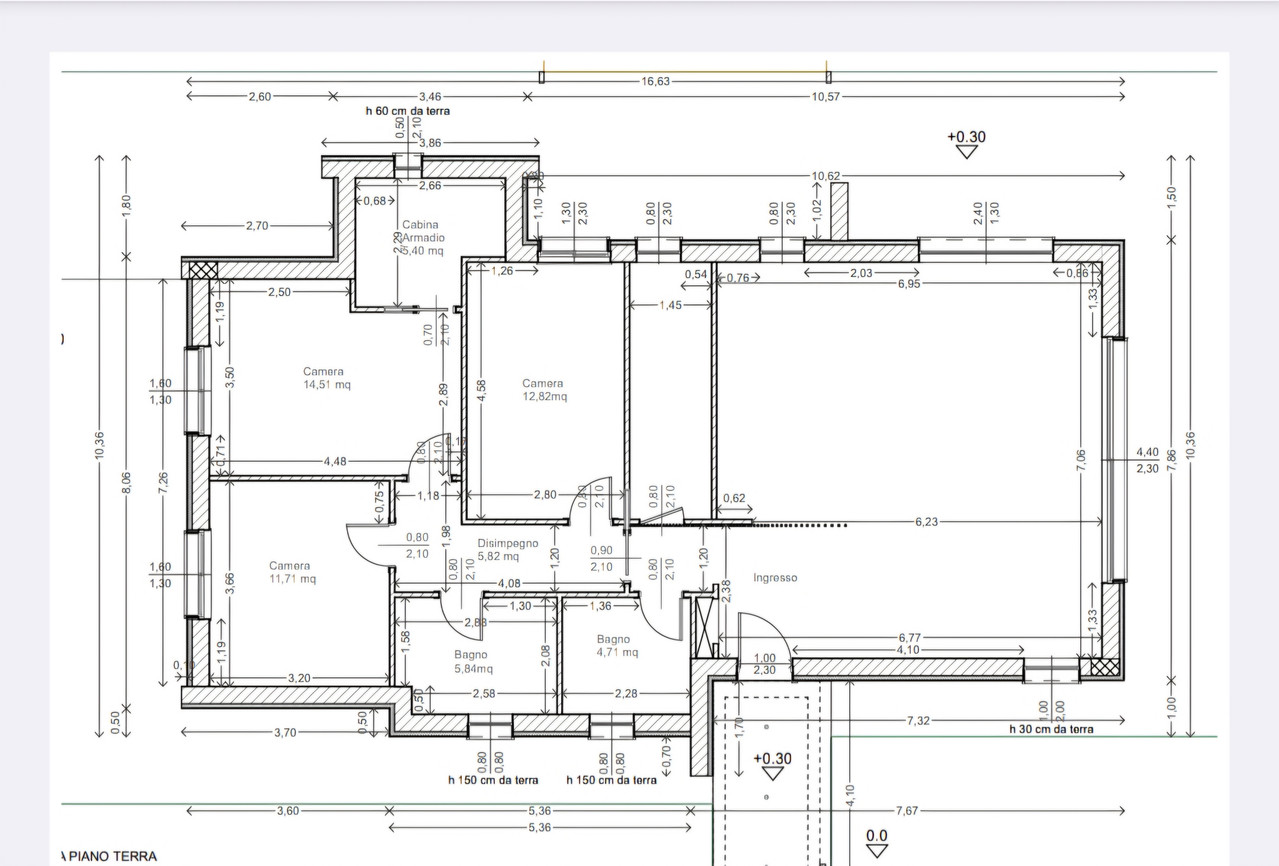1279x866 pixels.
Task: Click the 'PIANO TERRA' title text
Action: [x=113, y=856]
